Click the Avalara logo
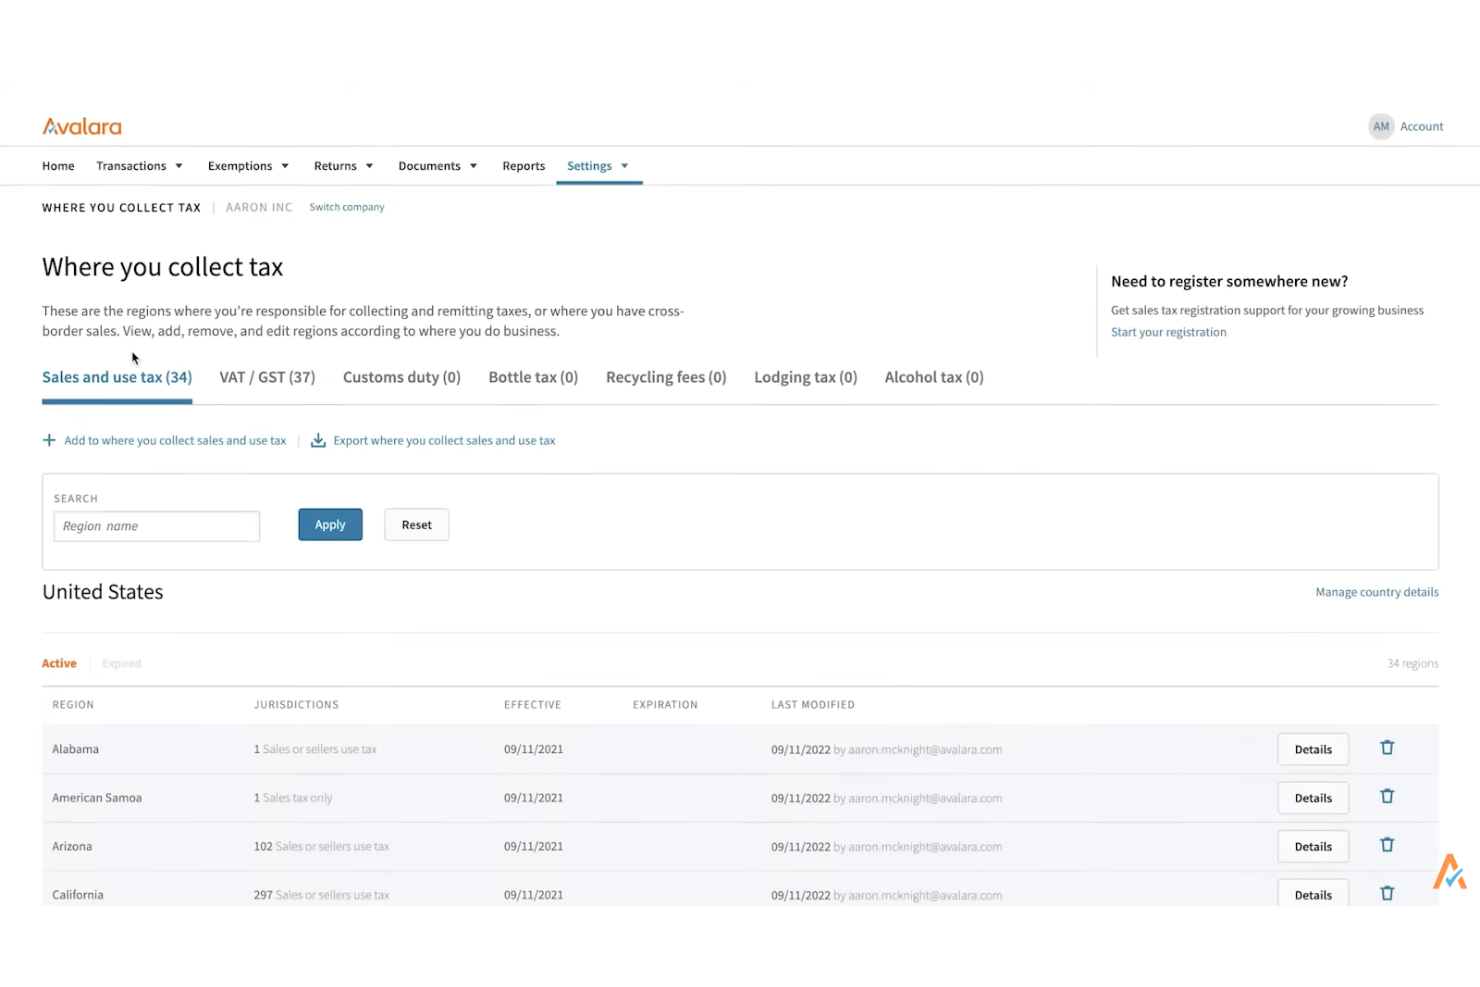1480x987 pixels. coord(81,126)
